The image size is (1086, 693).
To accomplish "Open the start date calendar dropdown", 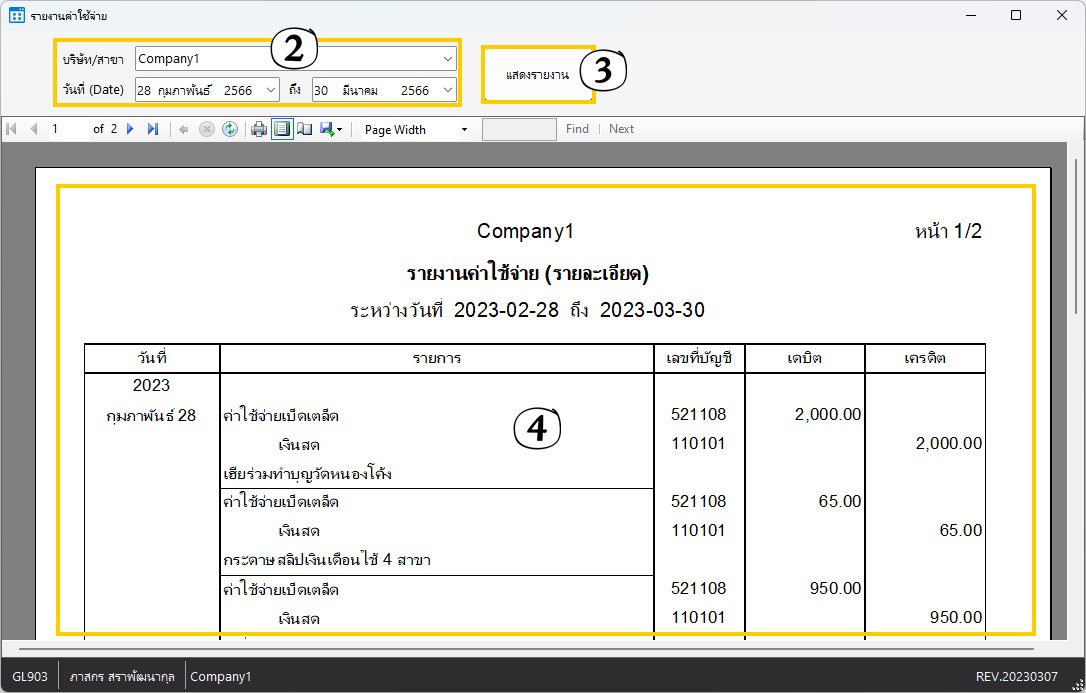I will 271,90.
